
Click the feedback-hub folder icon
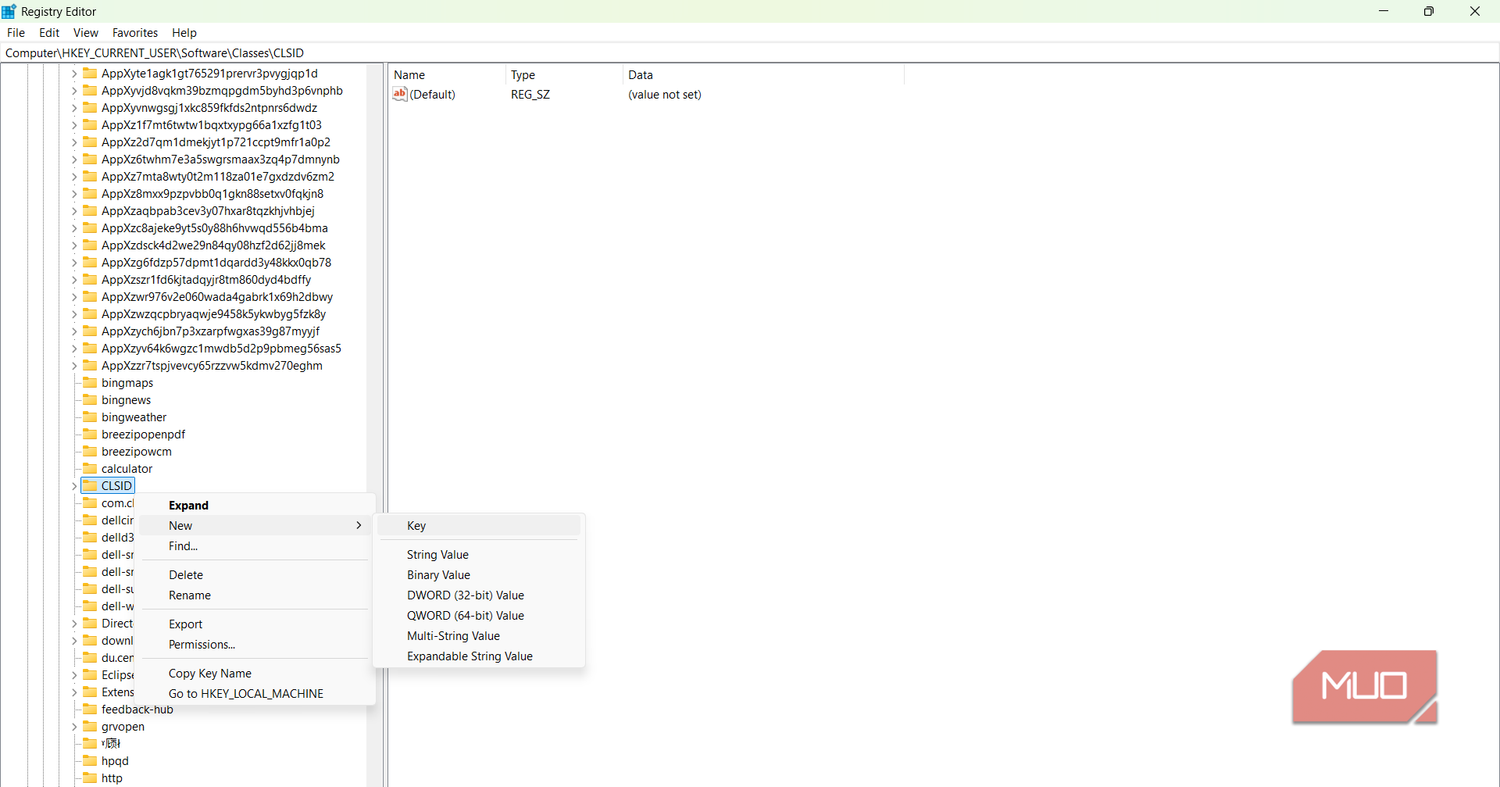coord(89,709)
